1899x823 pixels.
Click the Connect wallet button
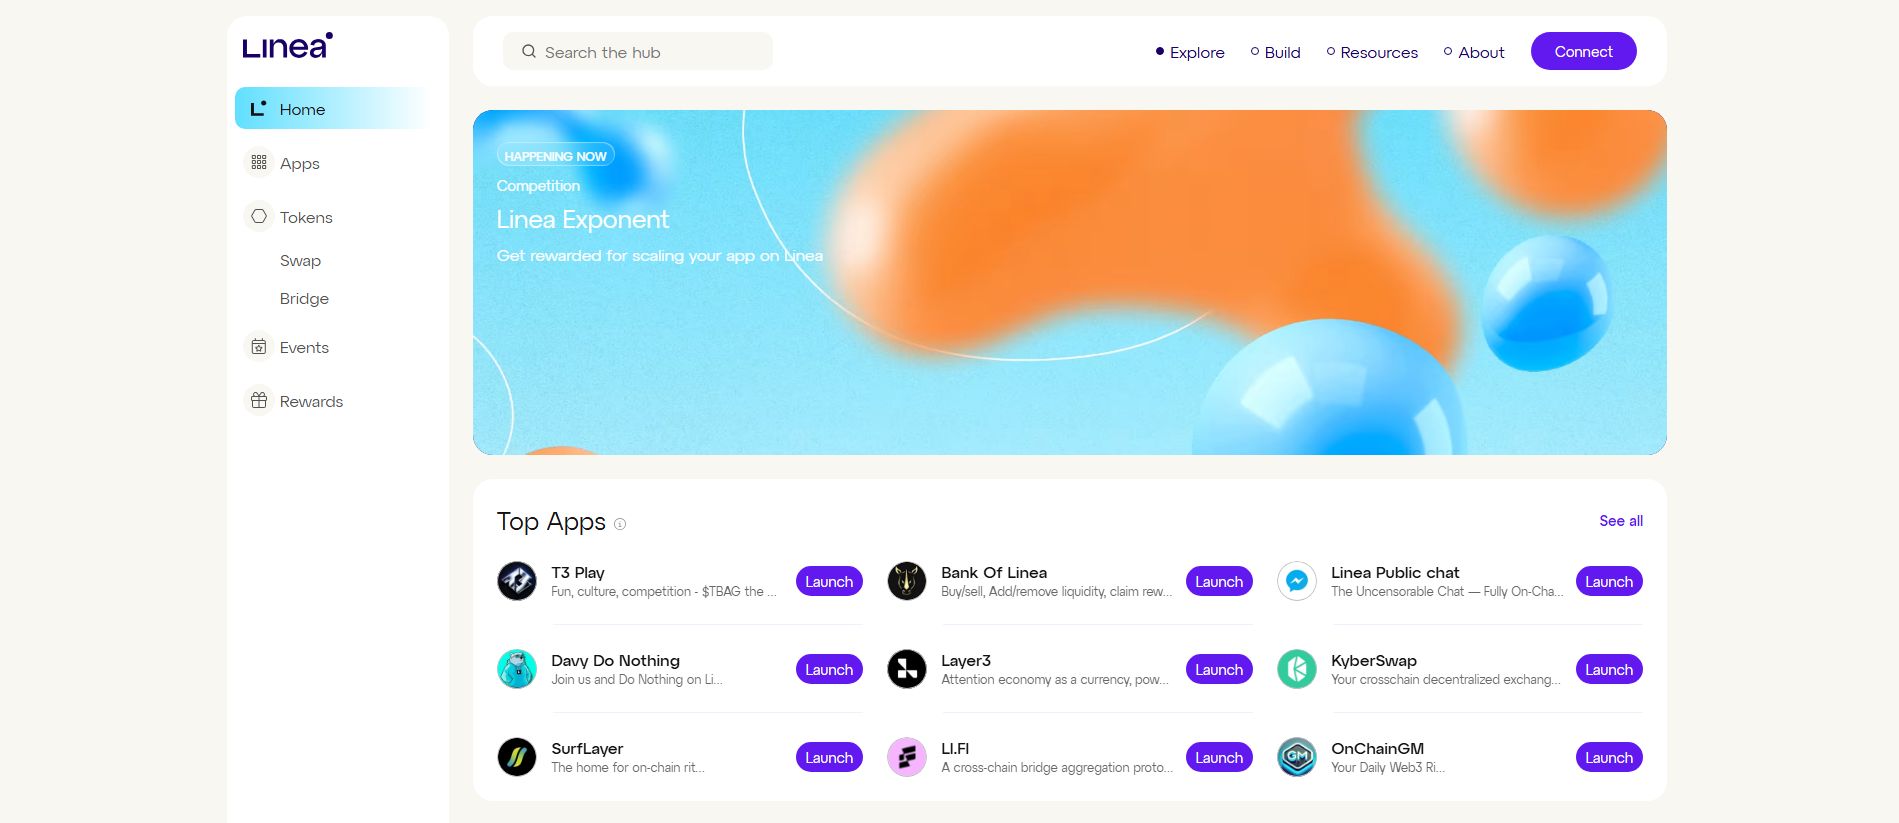(1583, 51)
